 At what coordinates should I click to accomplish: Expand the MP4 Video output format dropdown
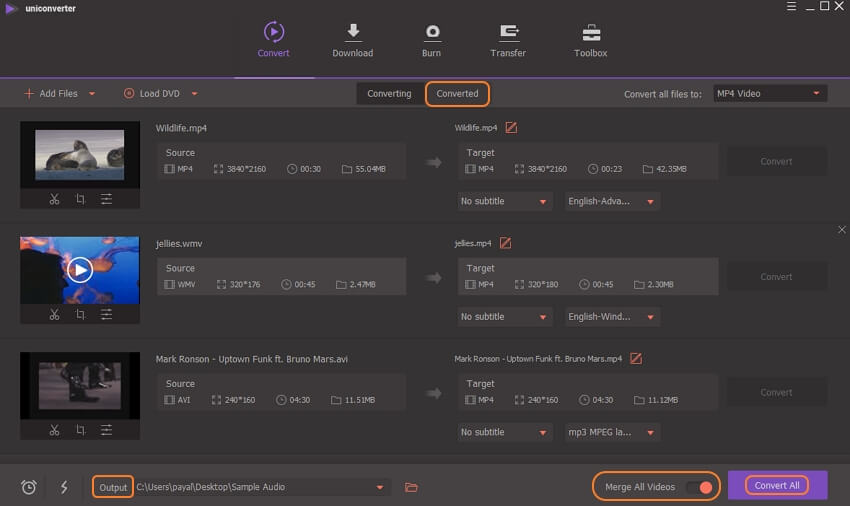pyautogui.click(x=769, y=93)
